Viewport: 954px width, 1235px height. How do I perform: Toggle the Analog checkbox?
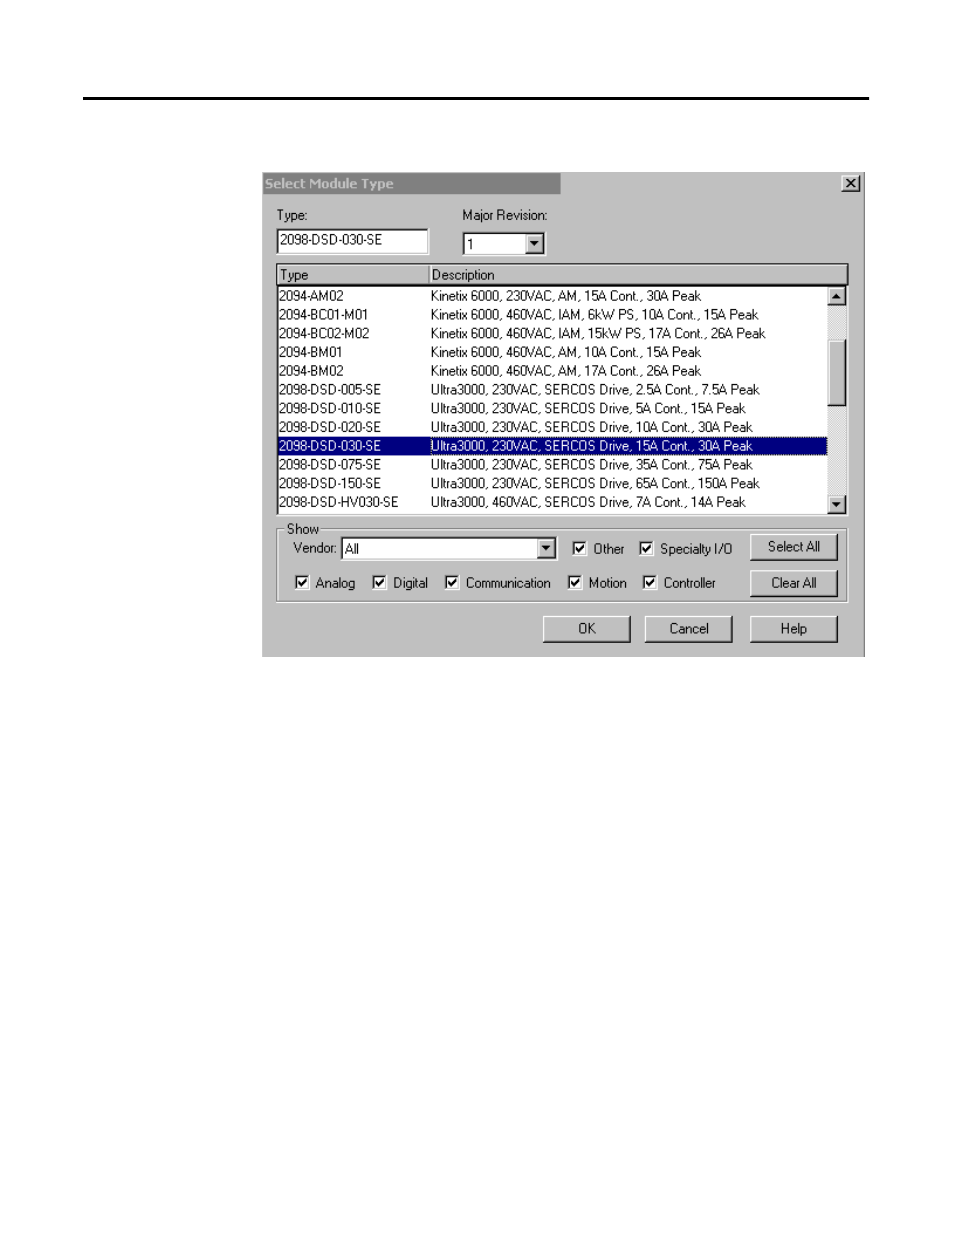point(302,582)
